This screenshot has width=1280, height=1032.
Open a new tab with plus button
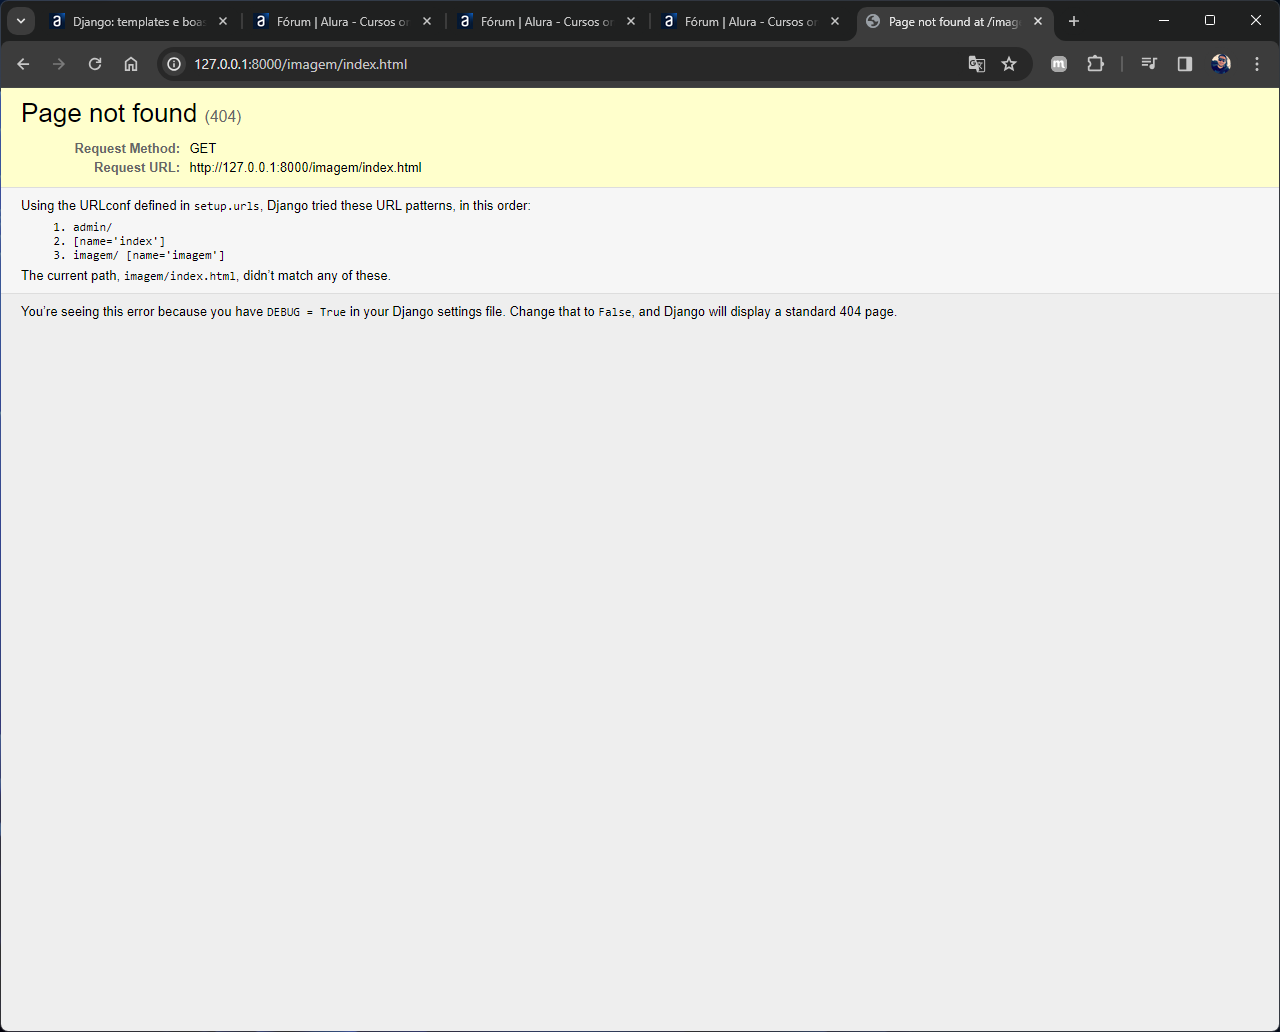1074,21
